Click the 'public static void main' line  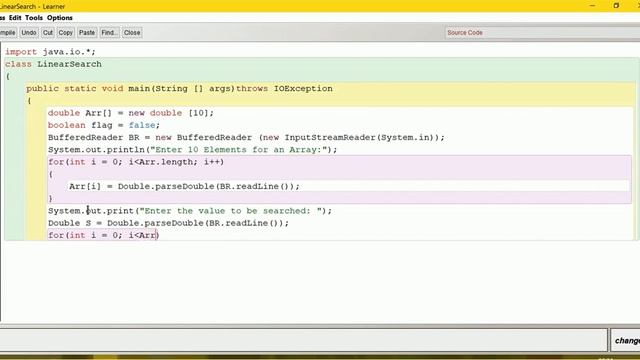click(x=180, y=89)
